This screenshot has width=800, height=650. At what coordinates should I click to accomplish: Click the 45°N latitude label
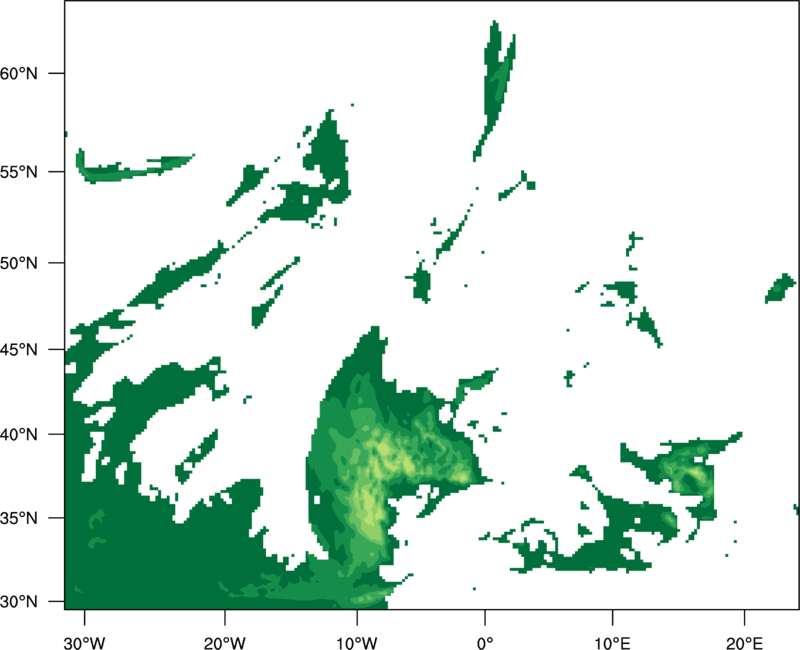pos(19,350)
